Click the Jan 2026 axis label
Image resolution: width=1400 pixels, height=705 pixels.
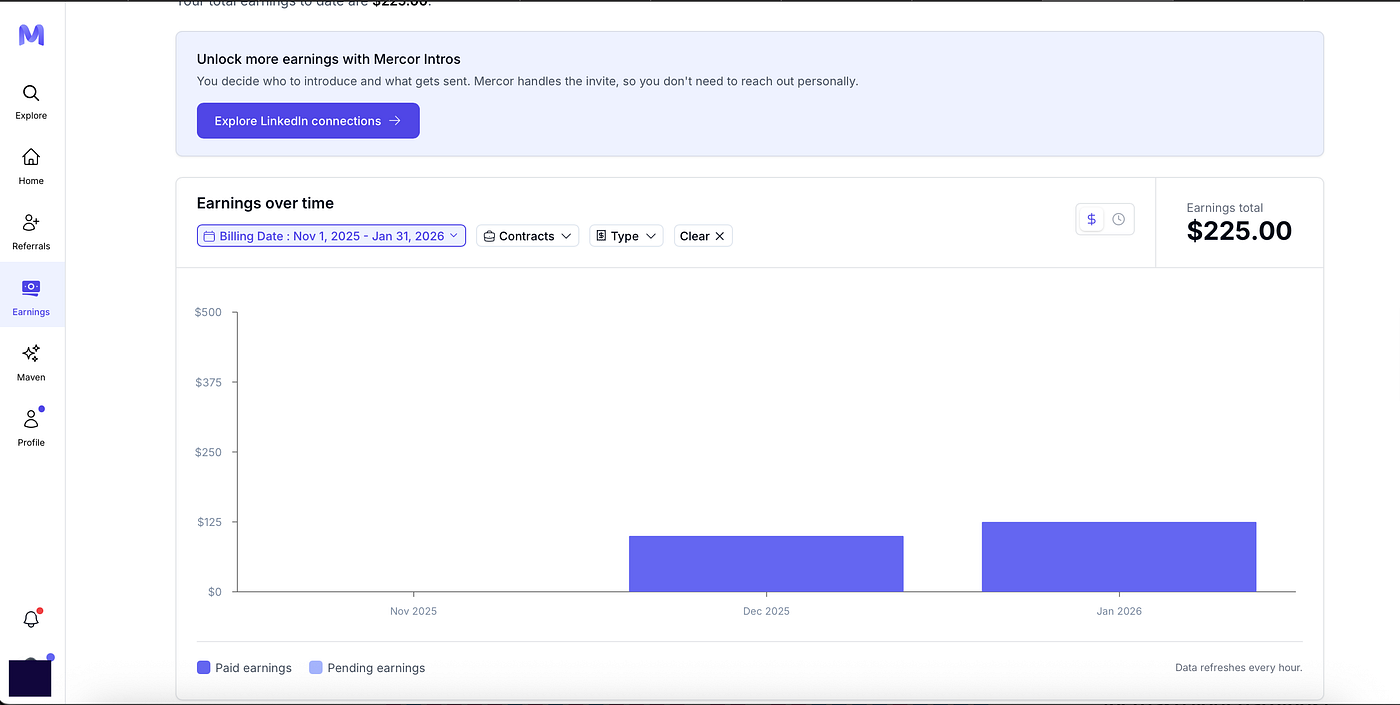[x=1119, y=611]
